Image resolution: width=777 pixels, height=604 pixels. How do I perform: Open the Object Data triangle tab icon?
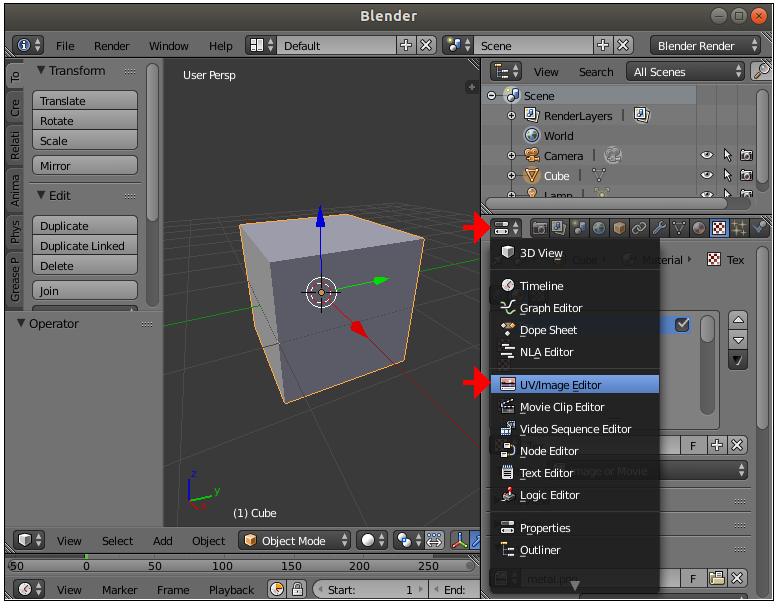pos(678,228)
